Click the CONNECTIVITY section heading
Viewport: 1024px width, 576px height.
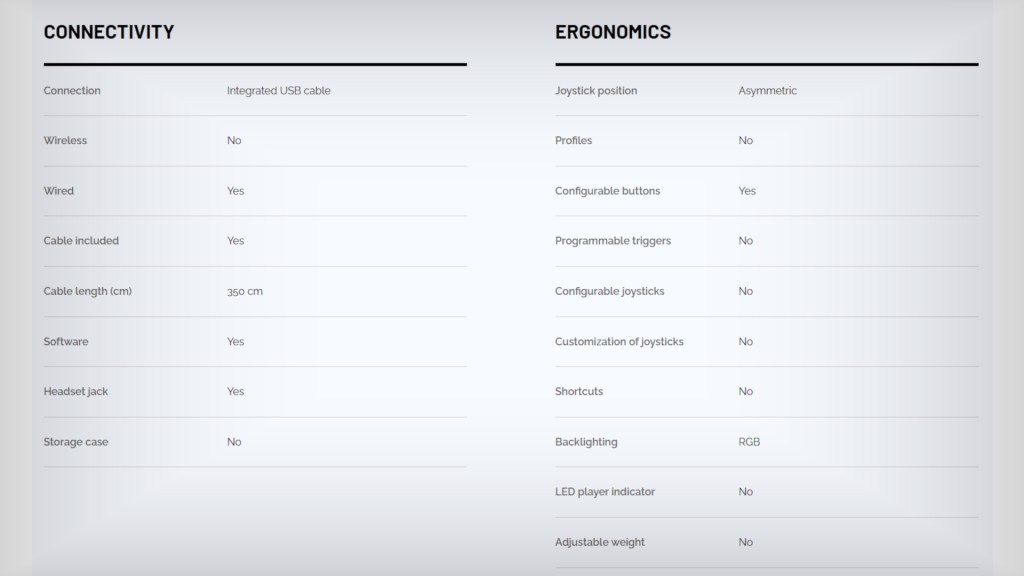[109, 32]
